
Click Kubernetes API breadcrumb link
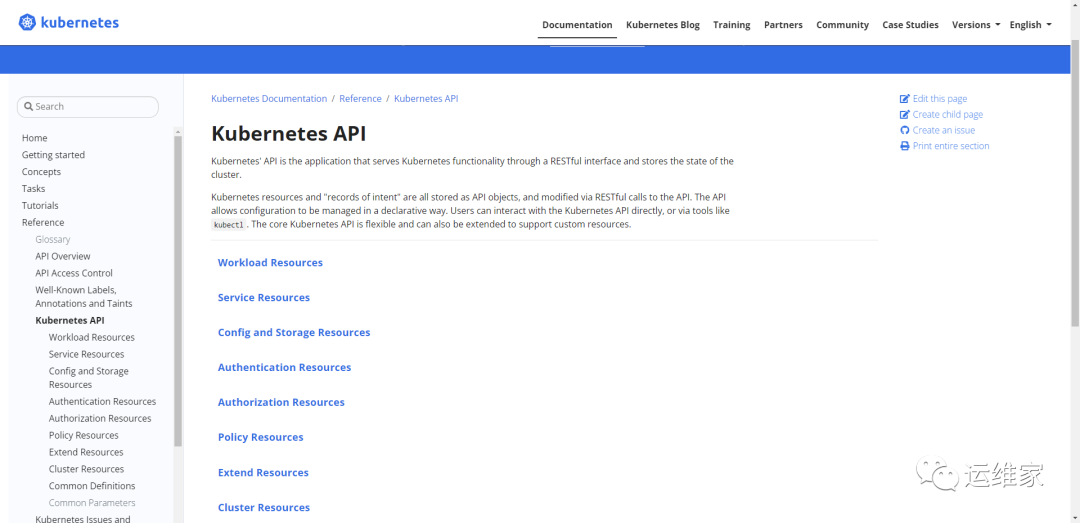tap(426, 99)
